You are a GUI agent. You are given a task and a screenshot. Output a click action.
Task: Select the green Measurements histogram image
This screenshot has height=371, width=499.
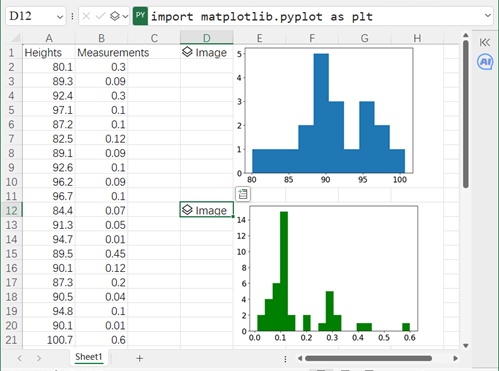coord(327,274)
